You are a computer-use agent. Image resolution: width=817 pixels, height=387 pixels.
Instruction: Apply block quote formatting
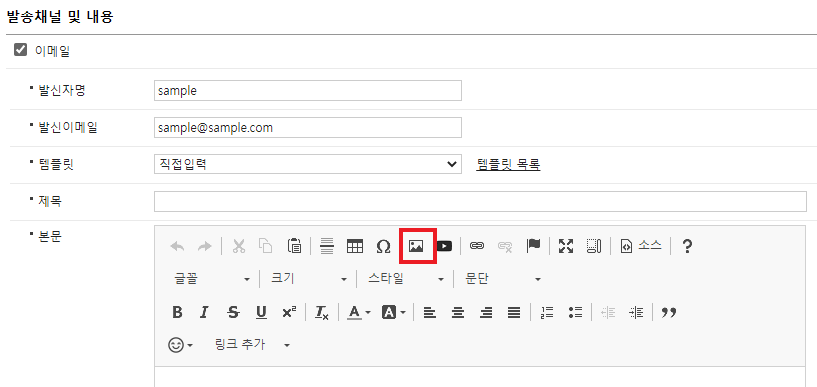pyautogui.click(x=669, y=313)
